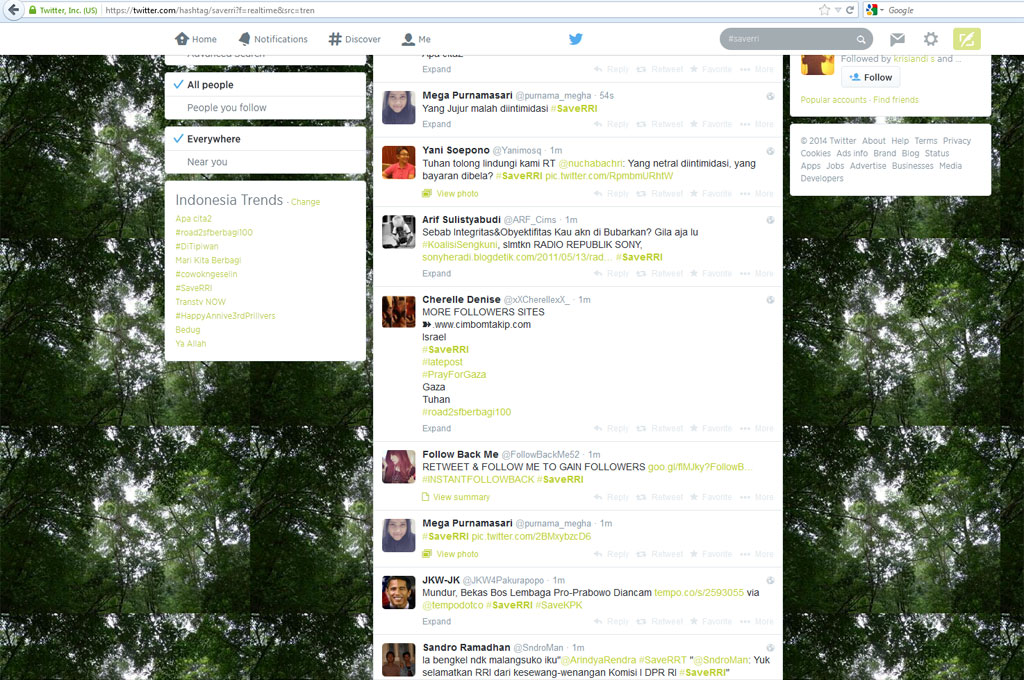Retweet the Follow Back Me tweet
This screenshot has height=680, width=1024.
coord(660,497)
